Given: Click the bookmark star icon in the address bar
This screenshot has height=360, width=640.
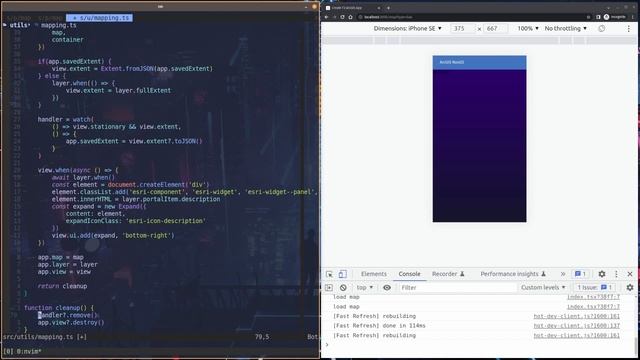Looking at the screenshot, I should (x=588, y=17).
